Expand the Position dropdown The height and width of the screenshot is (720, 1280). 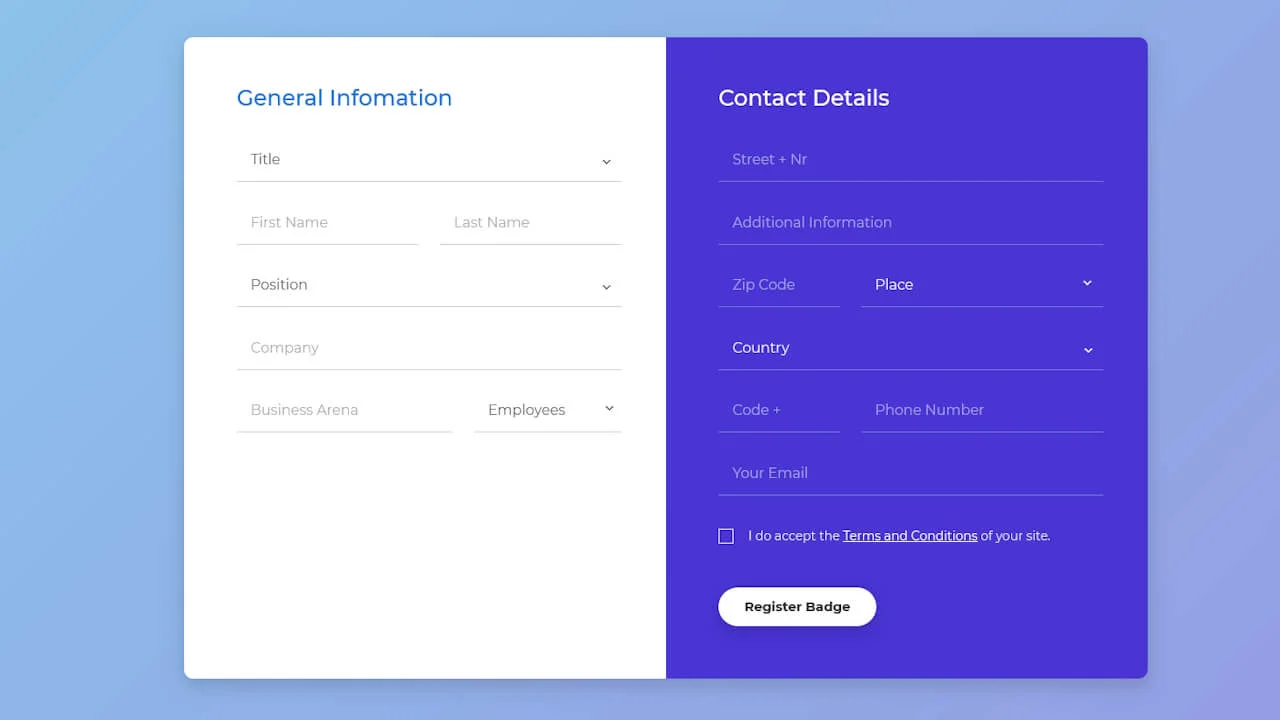tap(429, 285)
